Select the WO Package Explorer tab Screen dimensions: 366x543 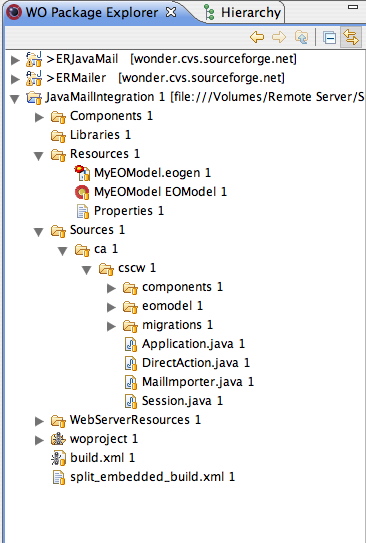(91, 12)
